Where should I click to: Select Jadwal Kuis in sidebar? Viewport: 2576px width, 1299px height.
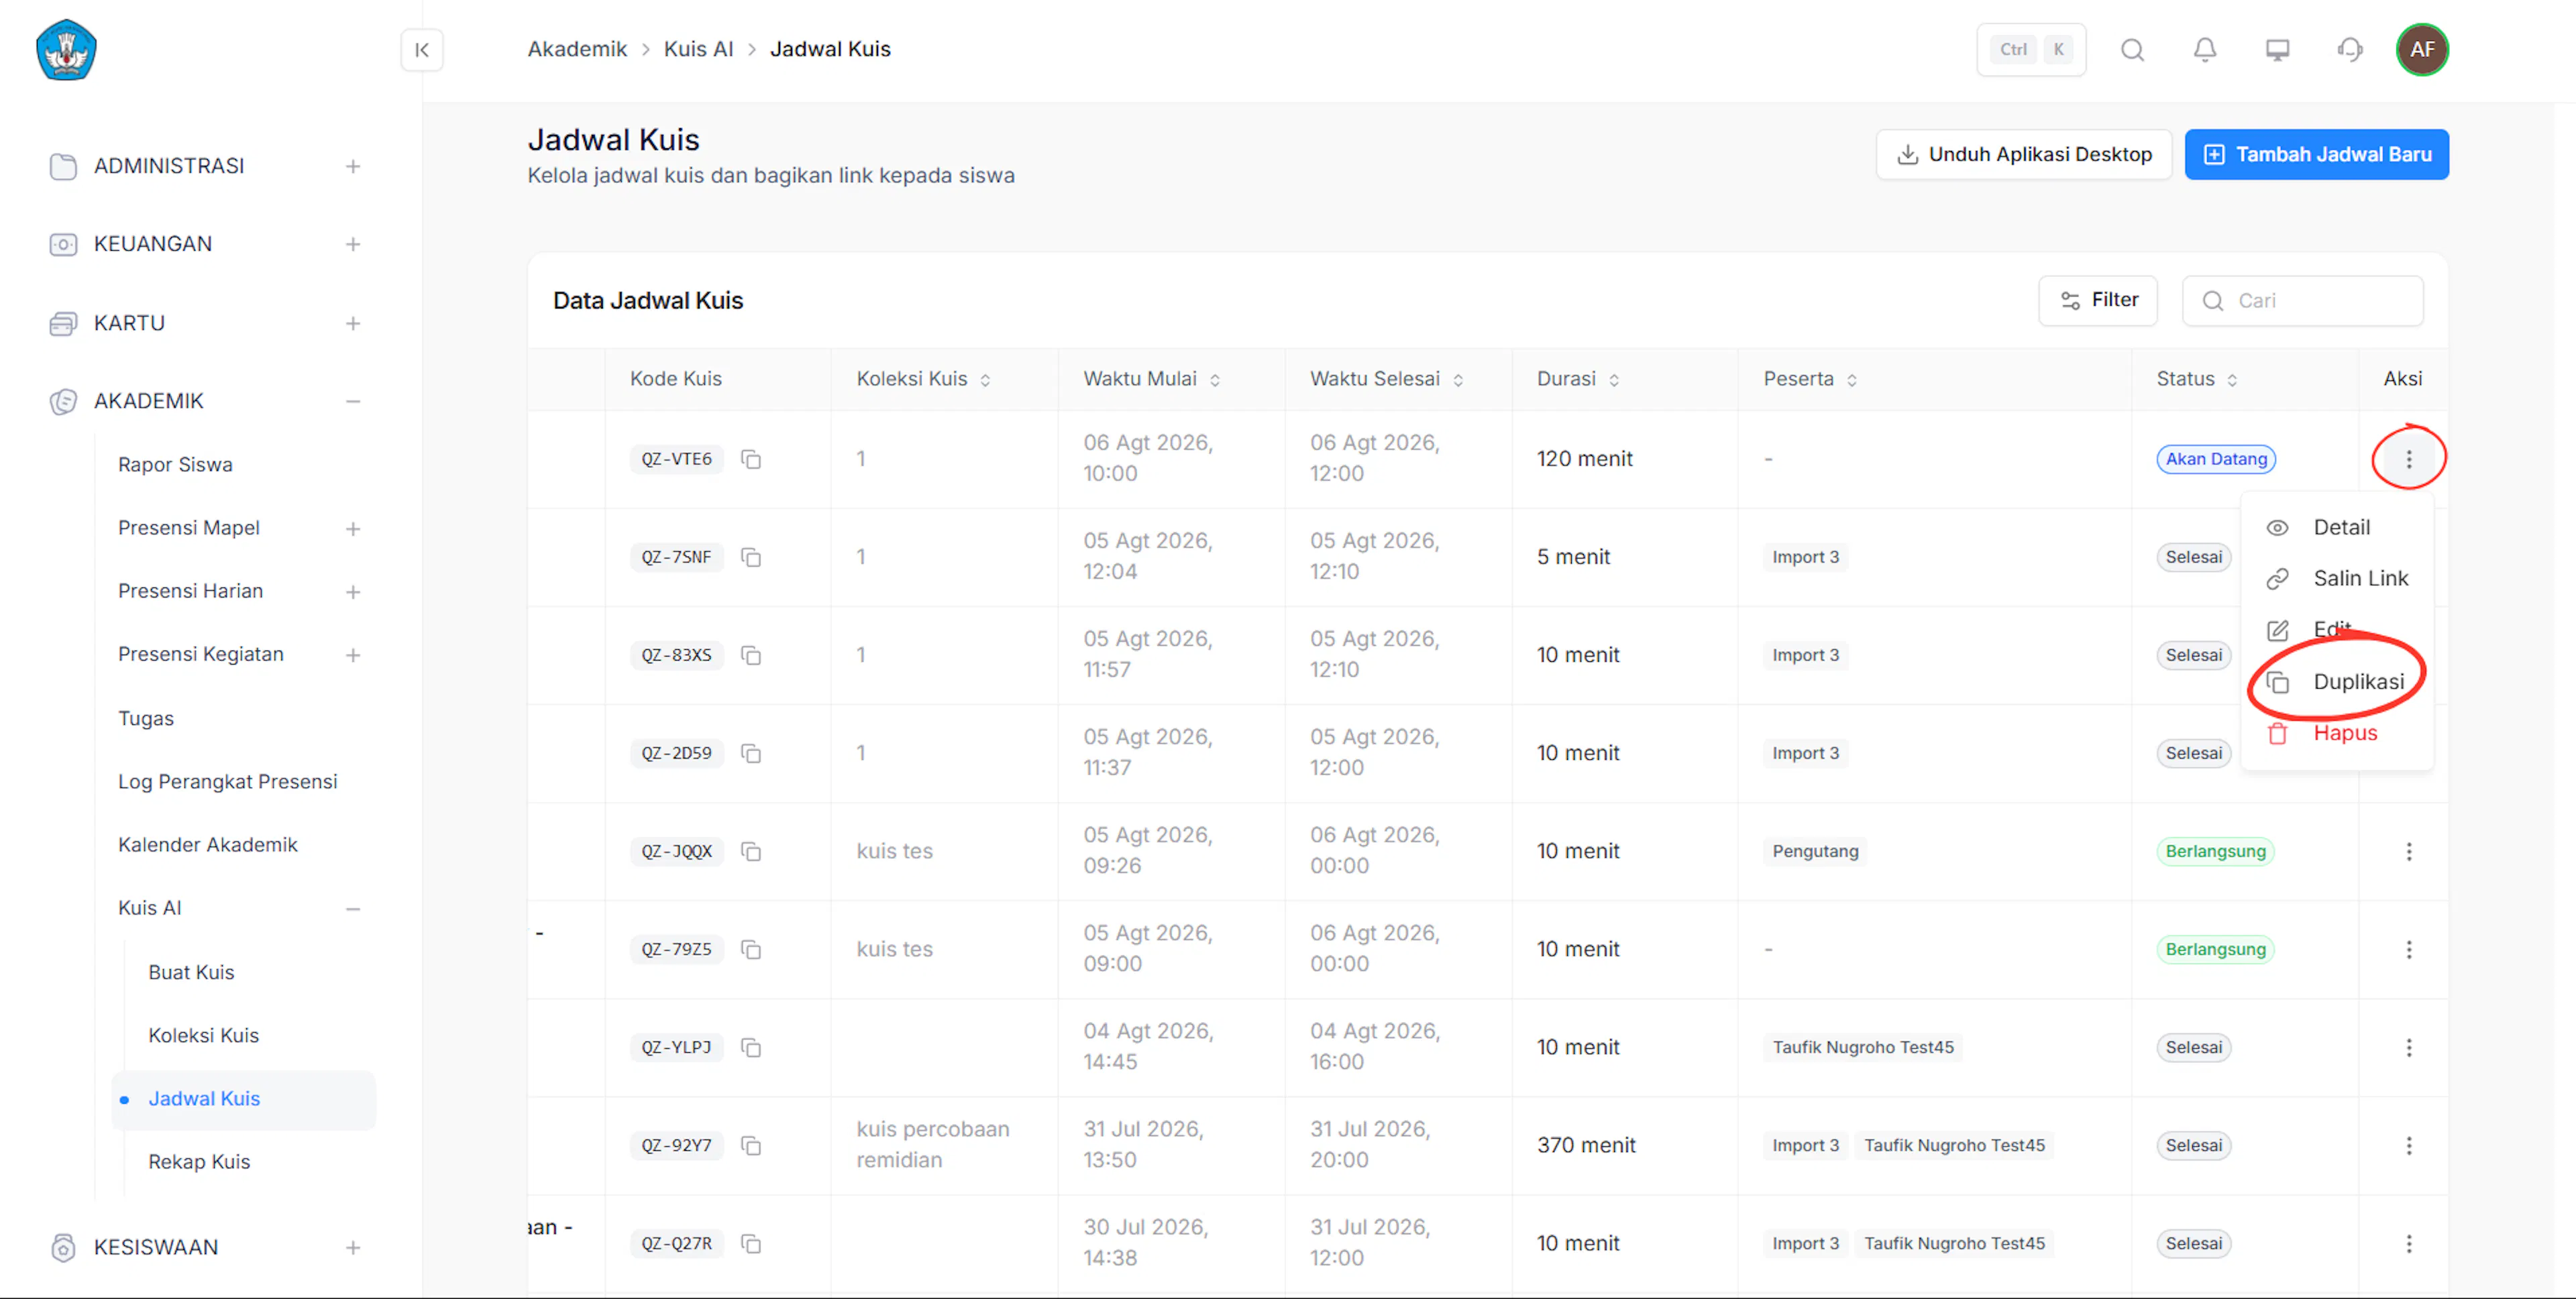(243, 1099)
